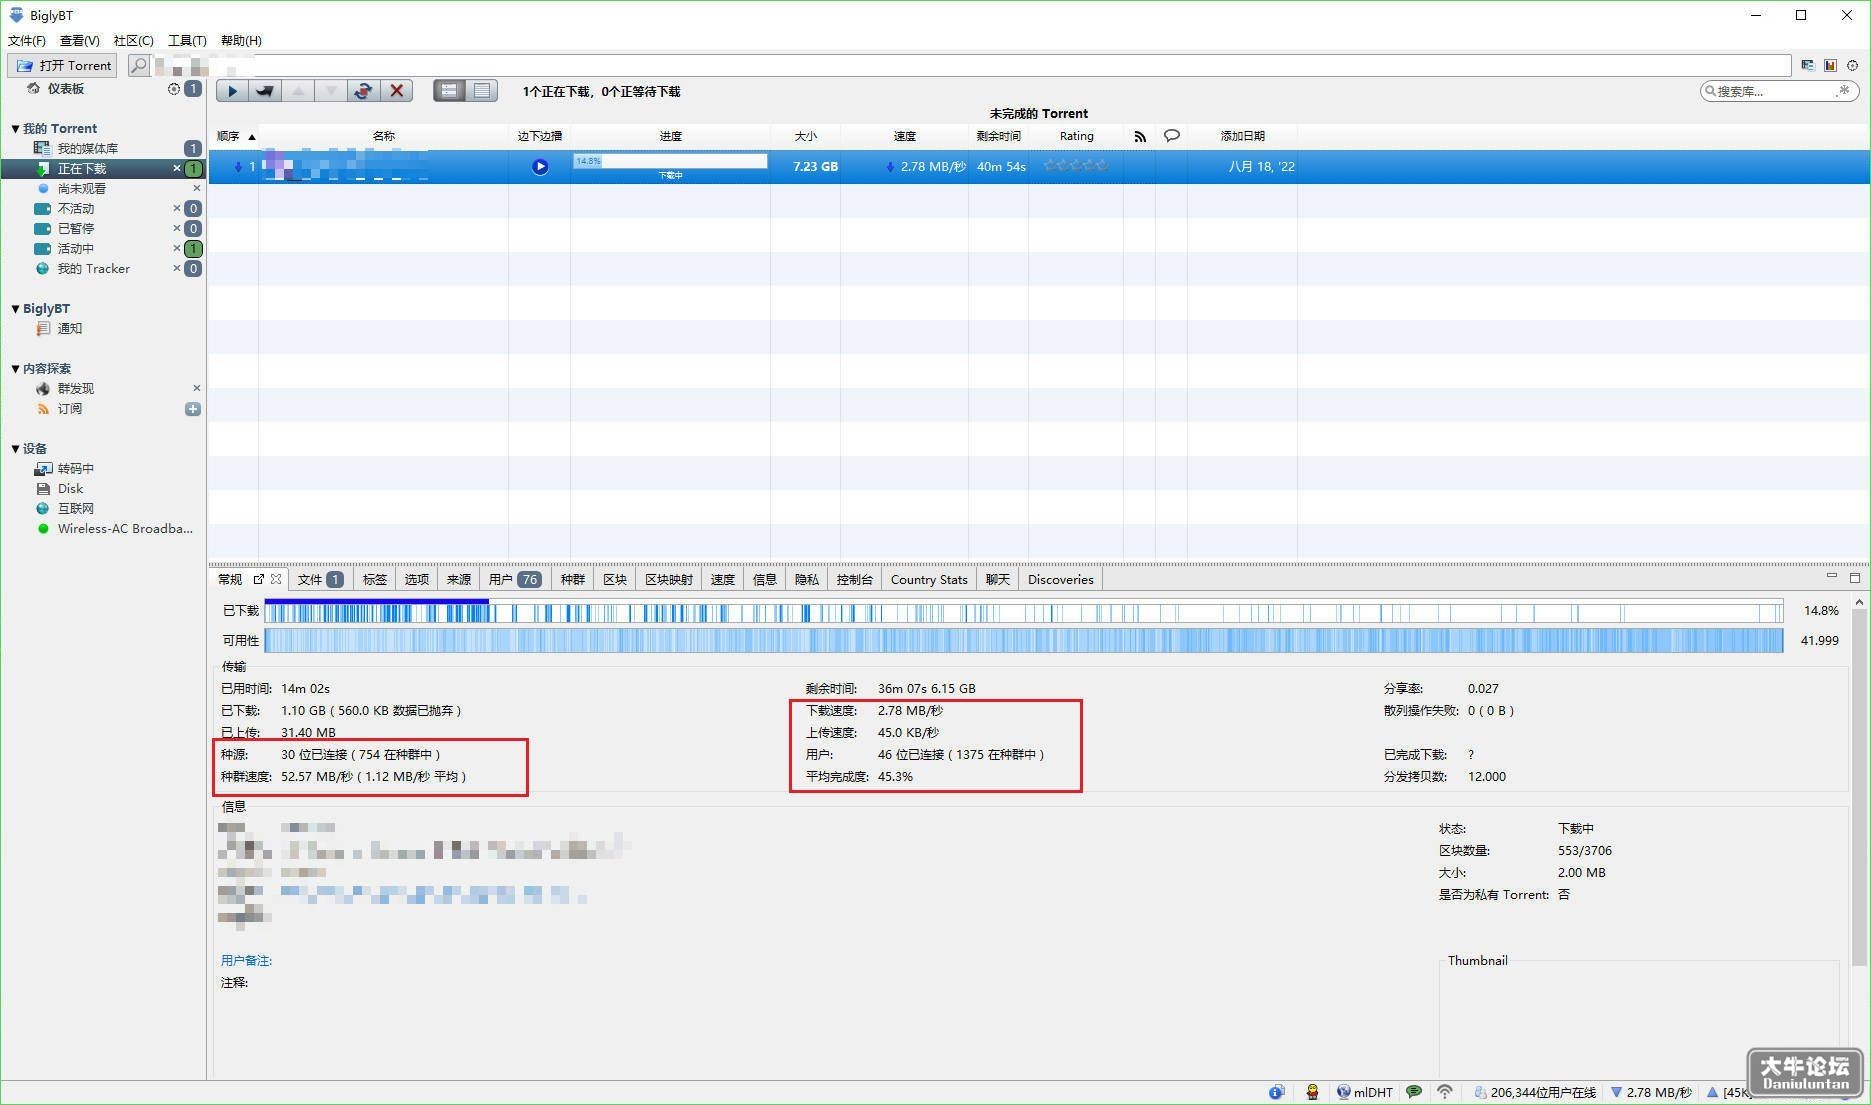The height and width of the screenshot is (1105, 1871).
Task: Click the gear icon next to 仪表板
Action: [174, 89]
